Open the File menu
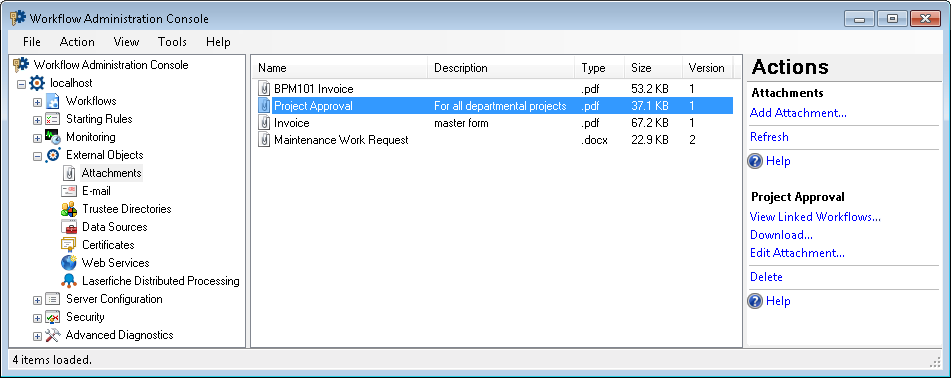Screen dimensions: 951x378 pos(32,42)
